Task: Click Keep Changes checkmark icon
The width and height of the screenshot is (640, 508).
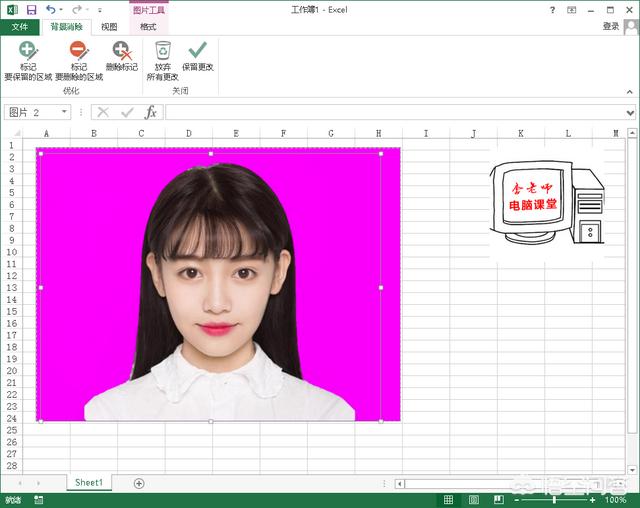Action: pyautogui.click(x=198, y=51)
